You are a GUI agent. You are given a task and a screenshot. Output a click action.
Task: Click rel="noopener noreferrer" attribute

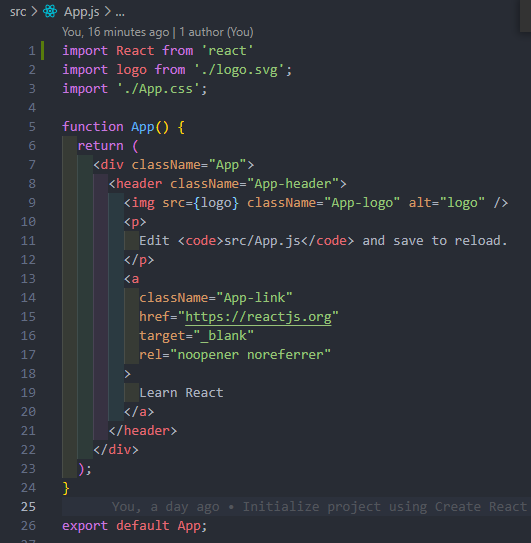coord(235,355)
